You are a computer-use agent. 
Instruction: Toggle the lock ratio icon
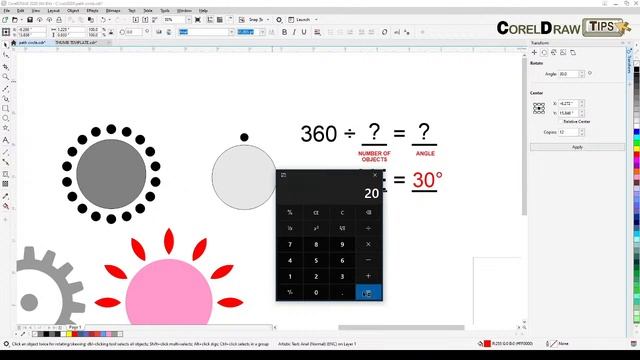111,32
